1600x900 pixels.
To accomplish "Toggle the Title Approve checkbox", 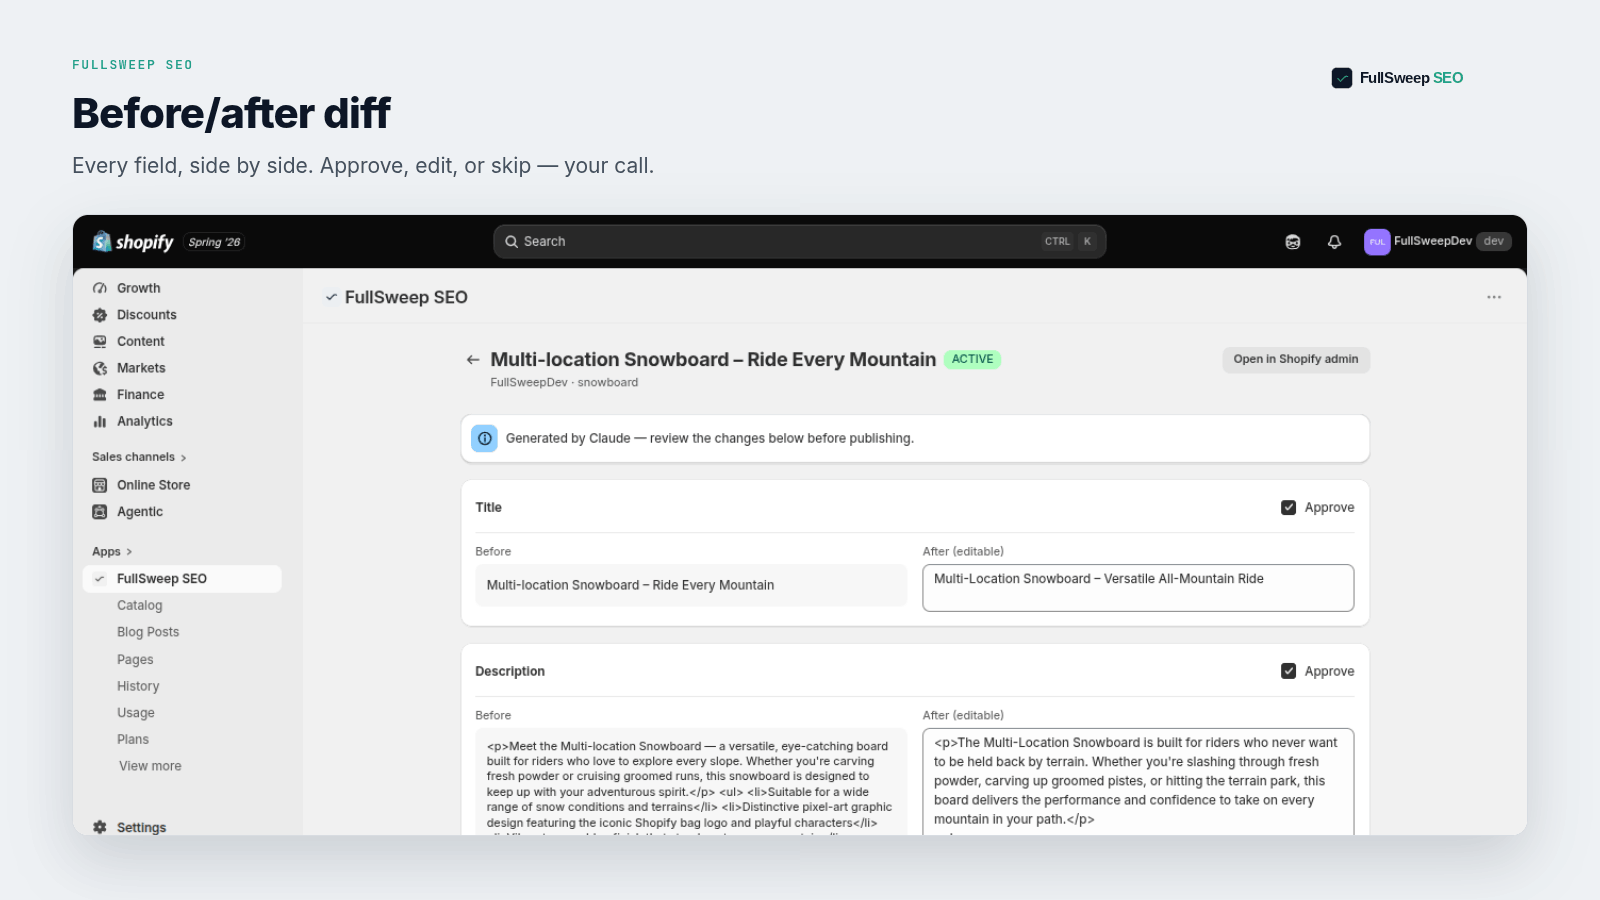I will click(1289, 508).
